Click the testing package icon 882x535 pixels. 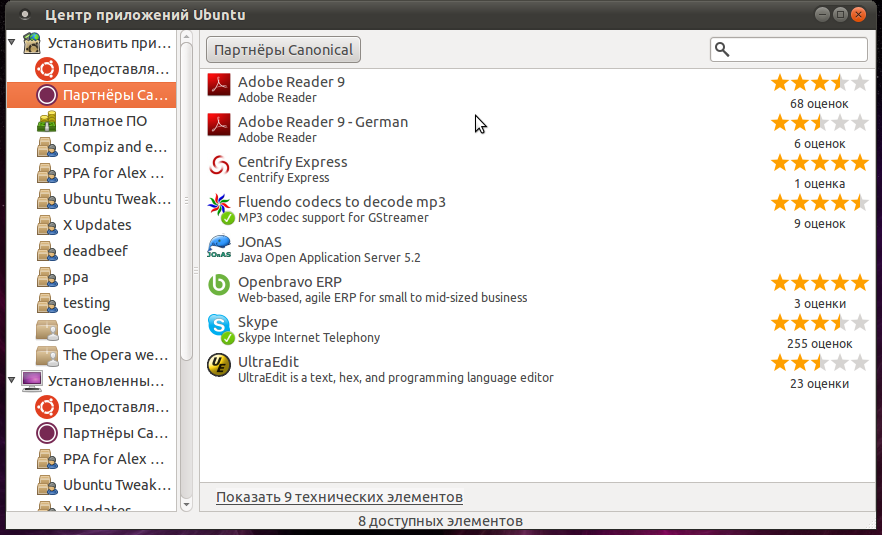(x=47, y=303)
